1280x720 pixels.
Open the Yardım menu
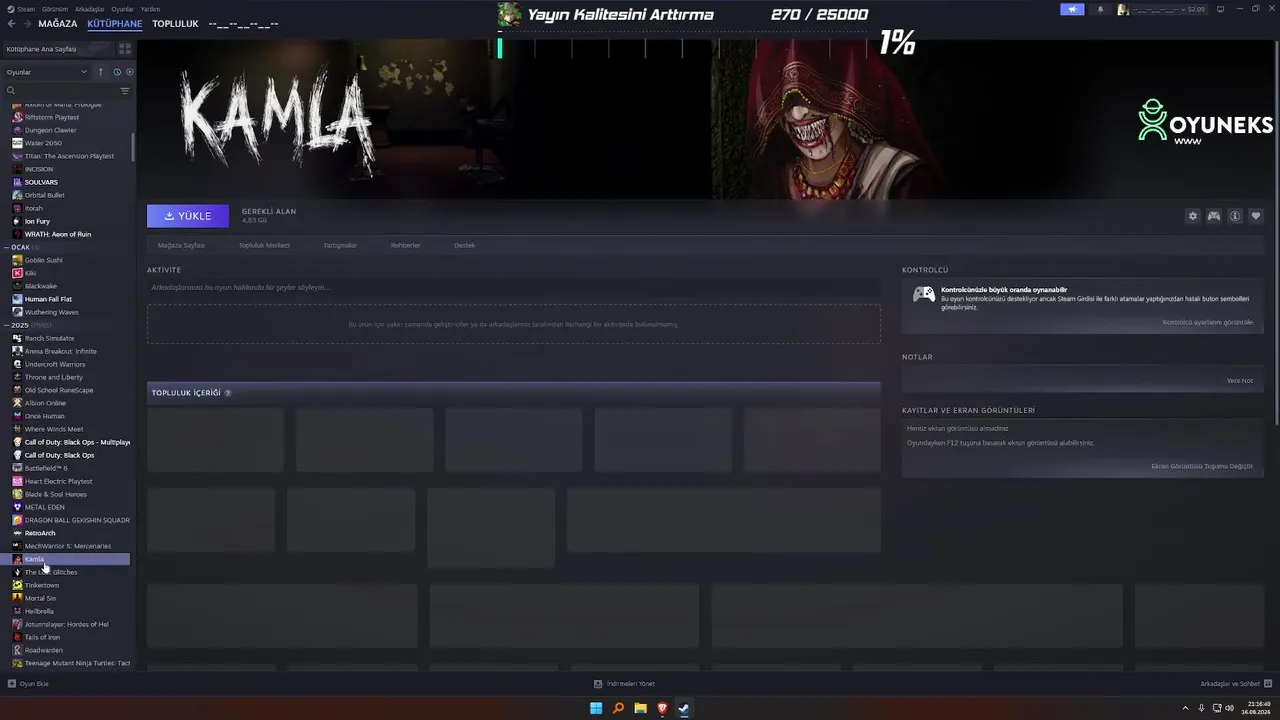[x=150, y=9]
